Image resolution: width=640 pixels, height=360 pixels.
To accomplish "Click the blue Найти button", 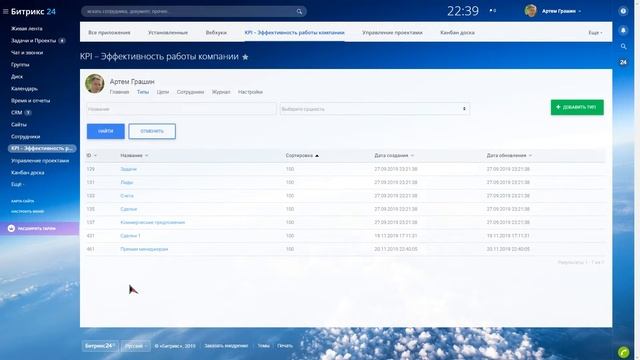I will pos(106,131).
